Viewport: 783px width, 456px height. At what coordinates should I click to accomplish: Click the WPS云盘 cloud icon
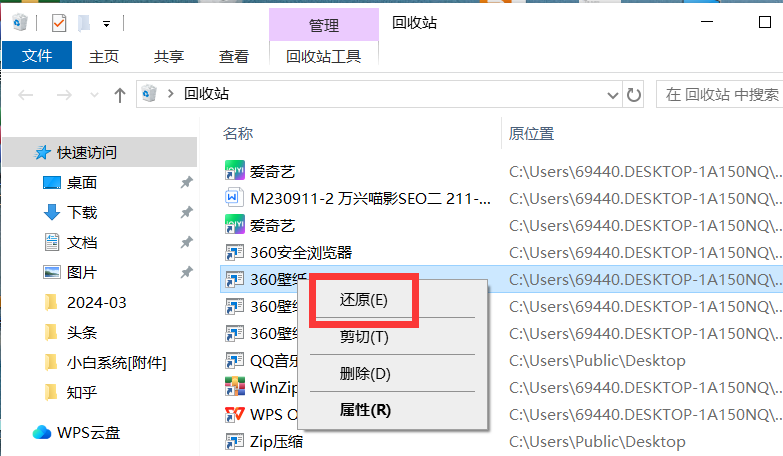point(42,432)
